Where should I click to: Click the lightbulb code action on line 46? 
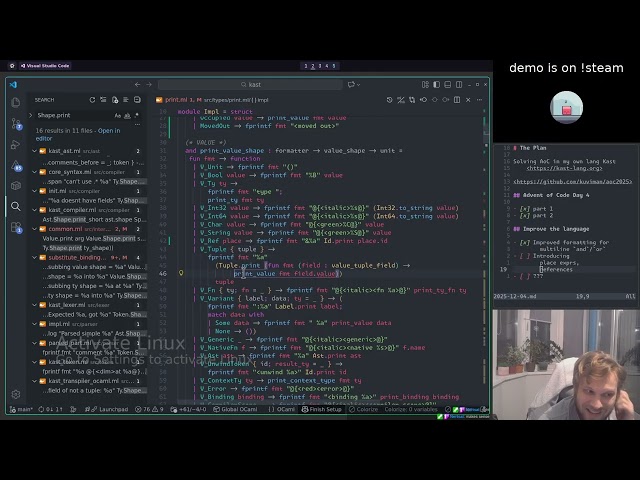181,273
